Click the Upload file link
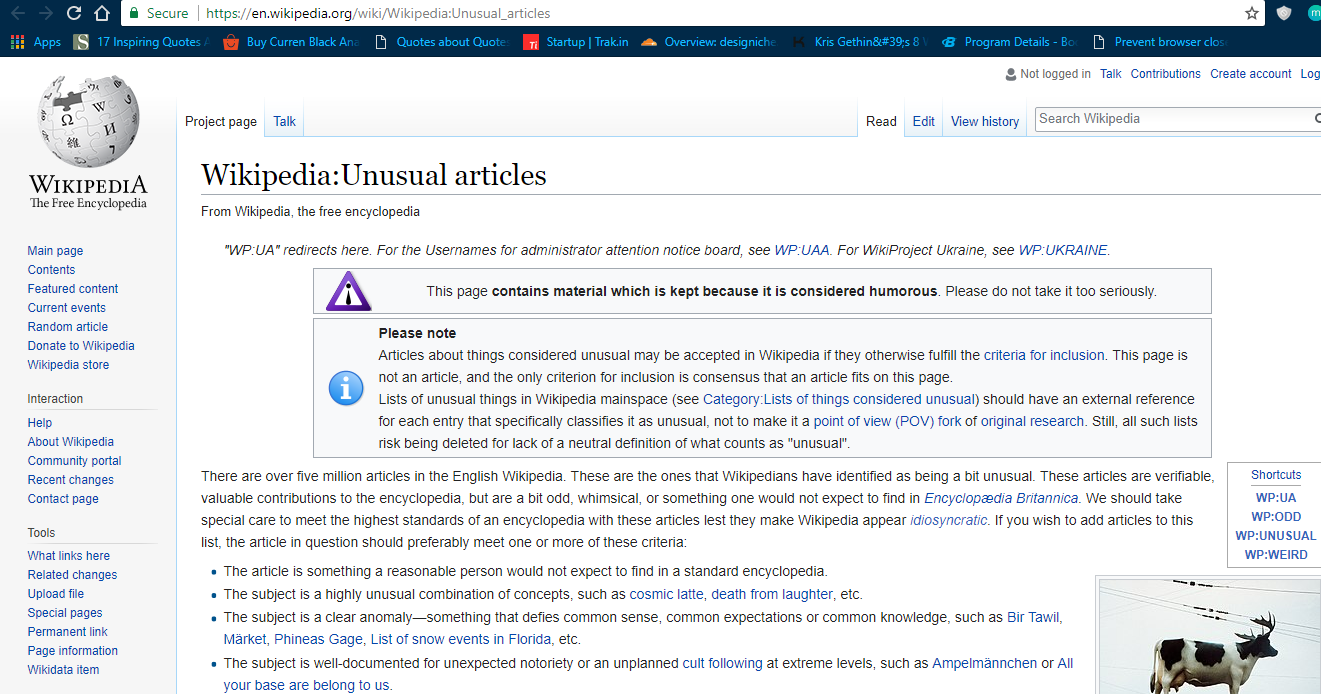The height and width of the screenshot is (694, 1321). click(56, 594)
